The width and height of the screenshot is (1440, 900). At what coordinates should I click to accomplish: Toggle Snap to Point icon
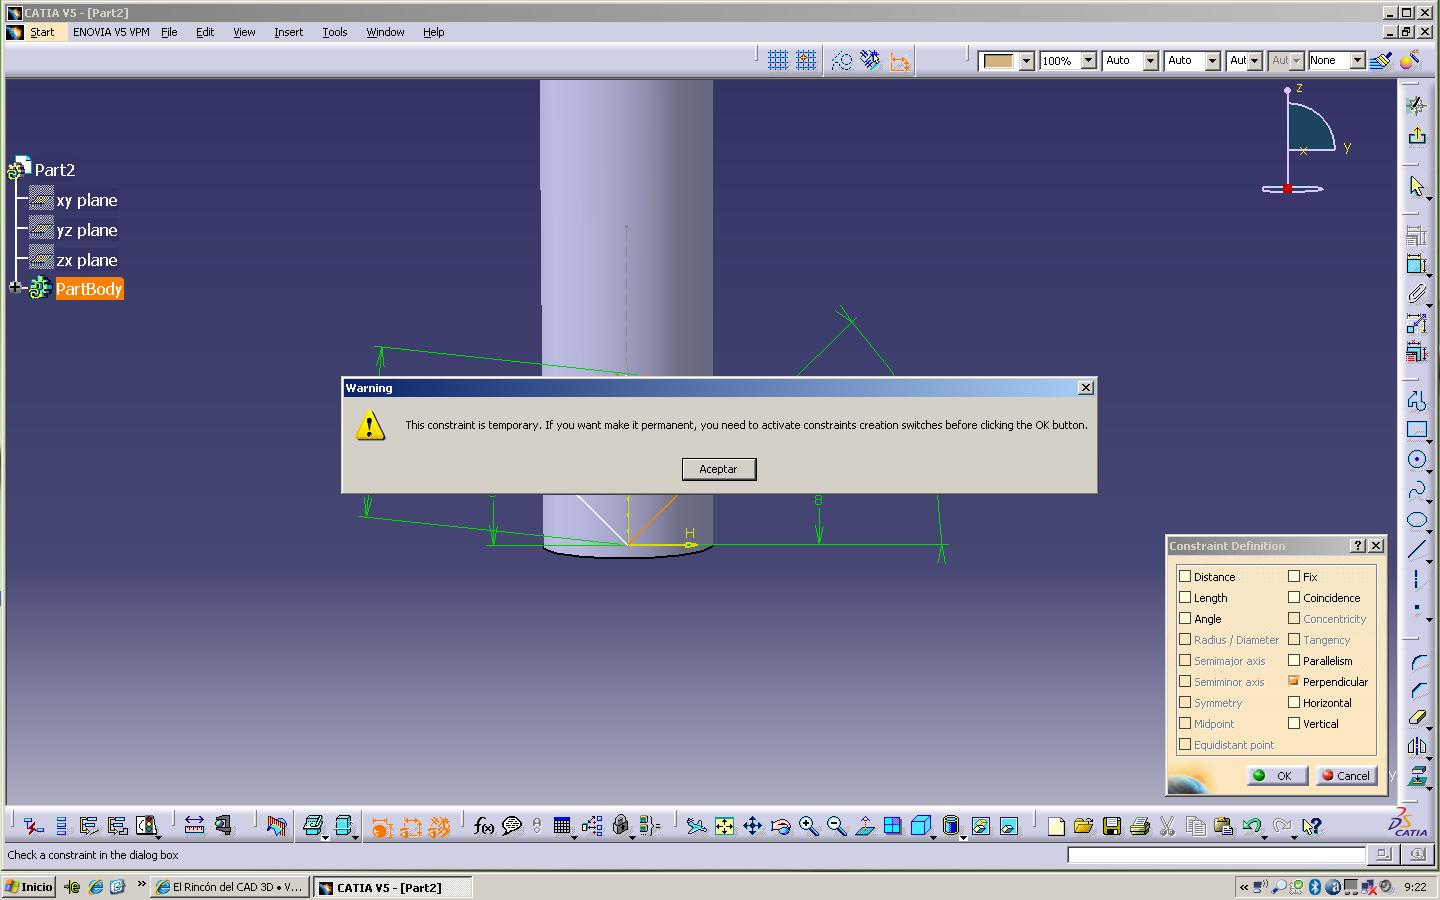point(805,60)
